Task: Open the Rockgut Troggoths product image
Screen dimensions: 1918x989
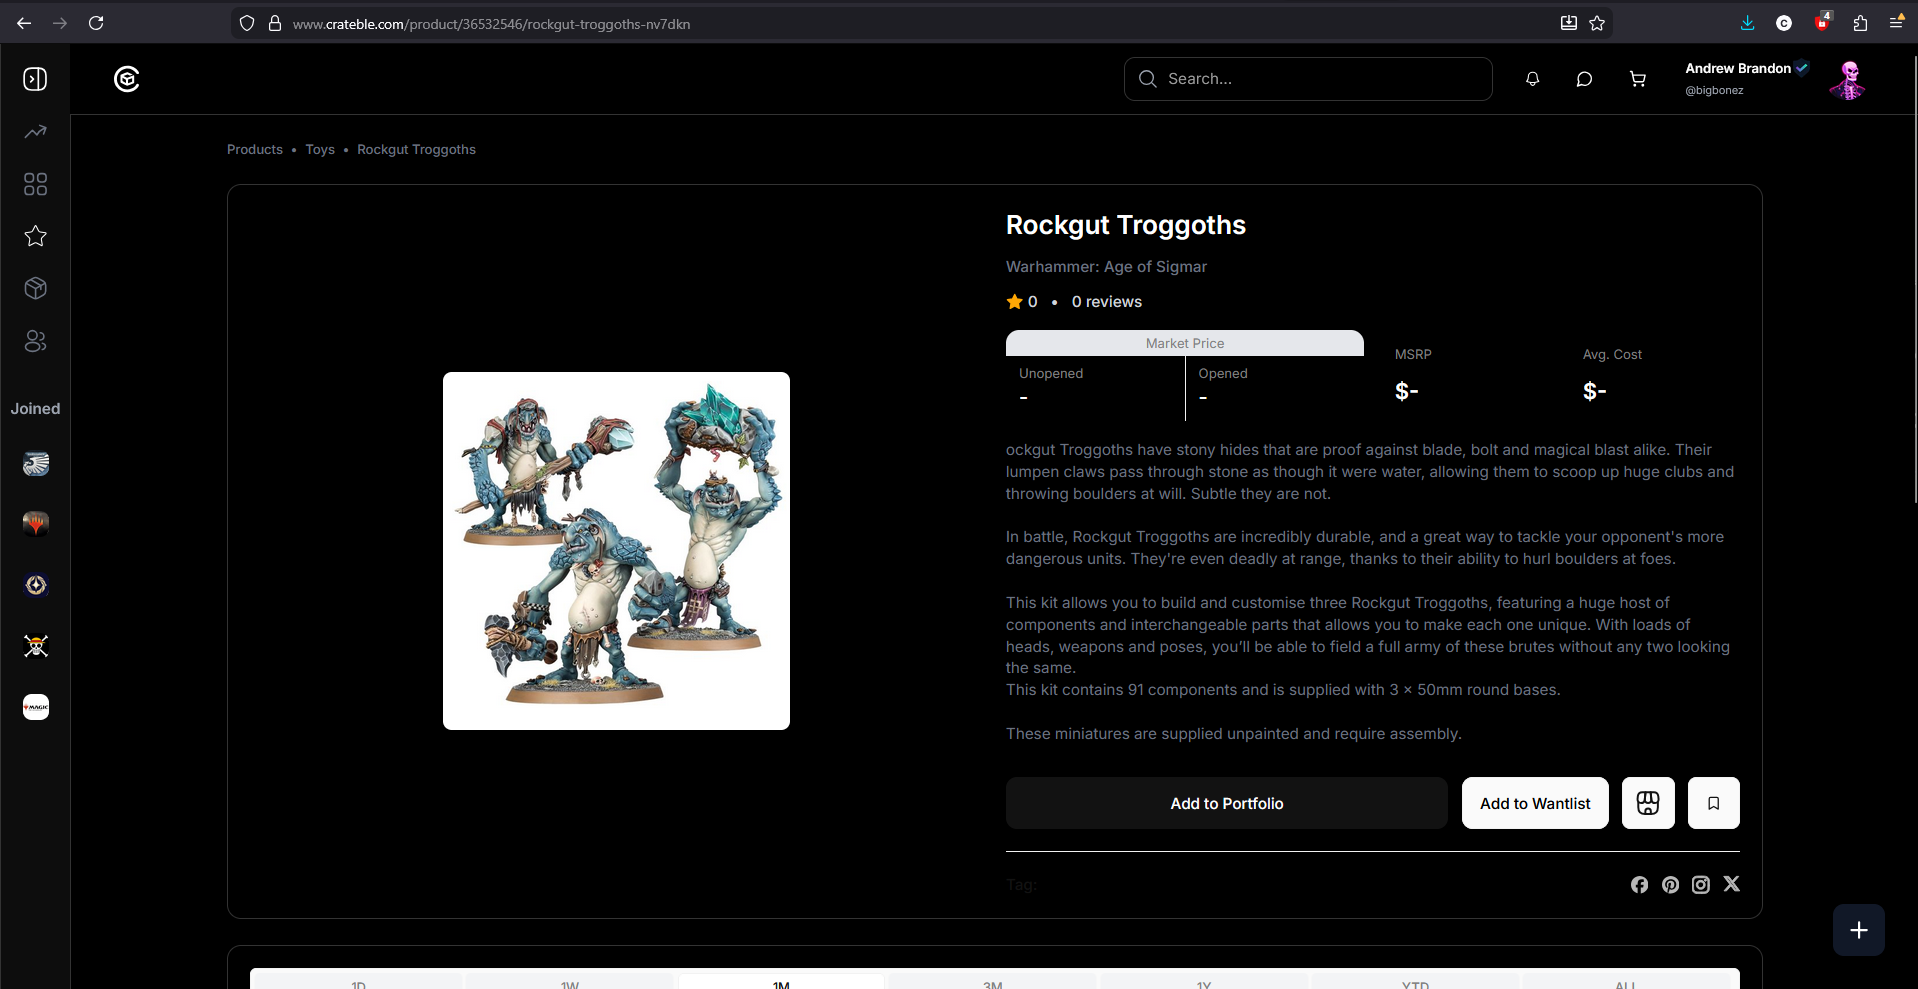Action: [616, 551]
